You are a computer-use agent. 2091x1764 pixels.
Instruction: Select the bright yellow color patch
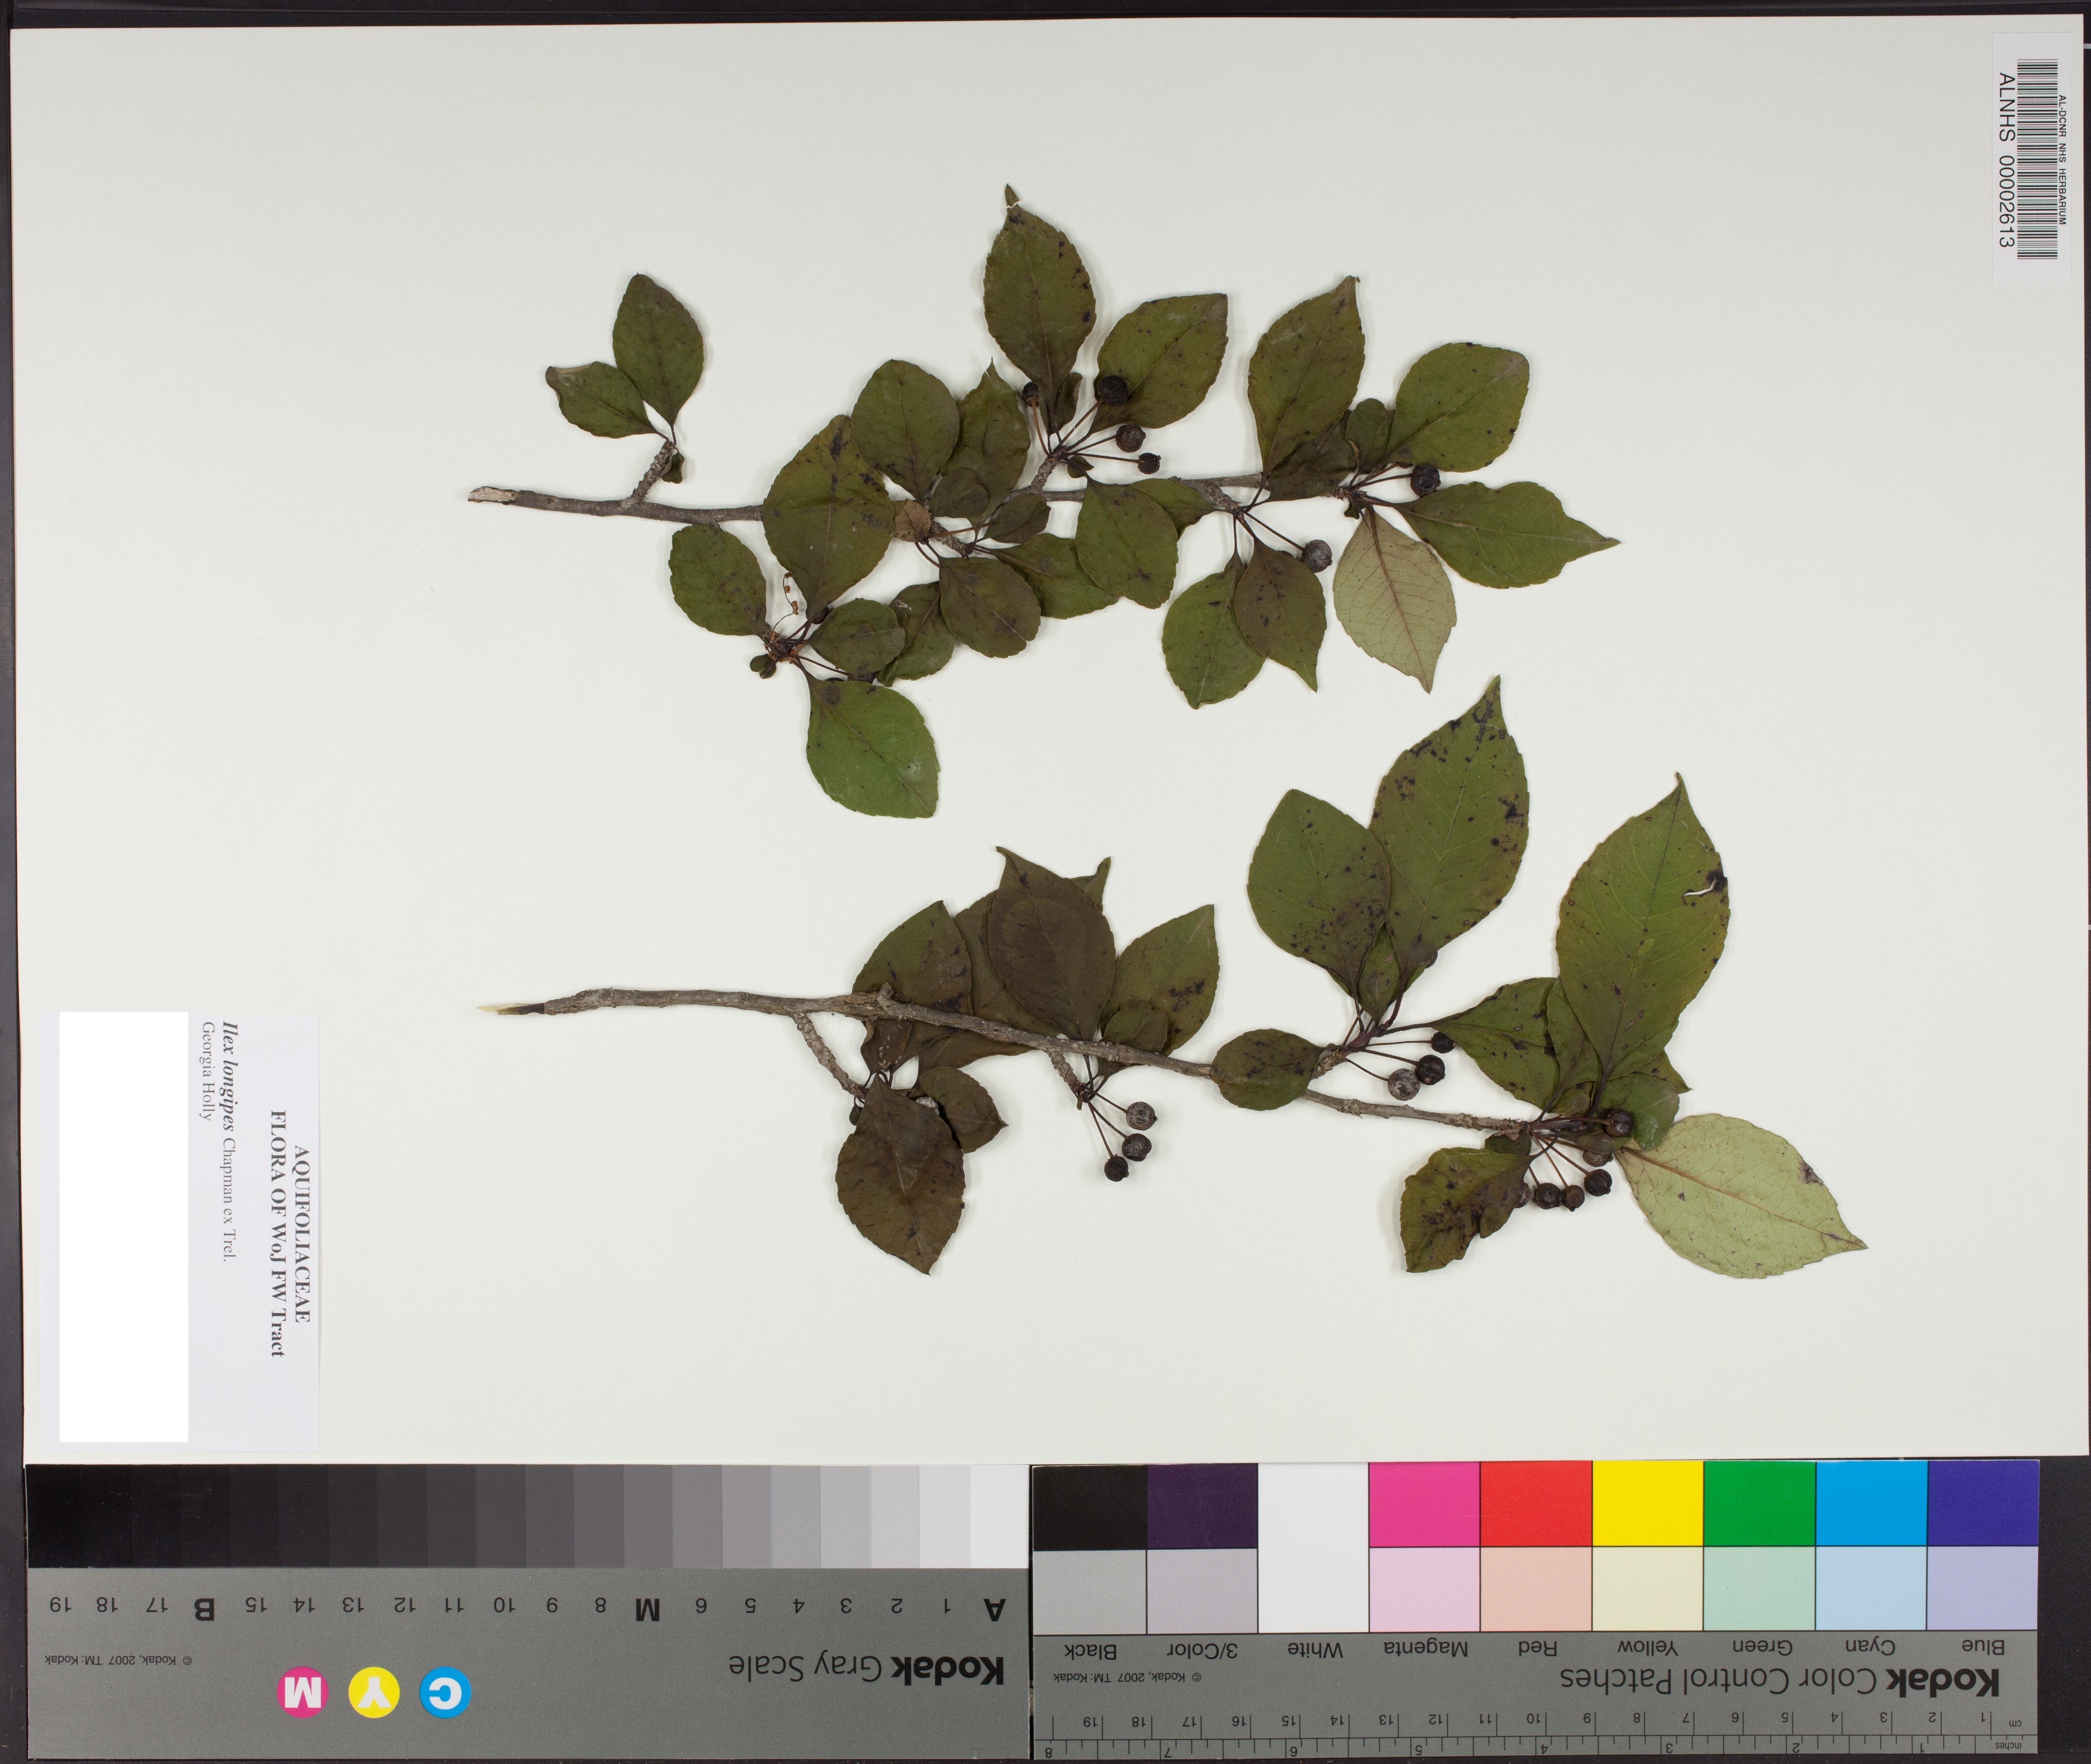(x=1647, y=1503)
